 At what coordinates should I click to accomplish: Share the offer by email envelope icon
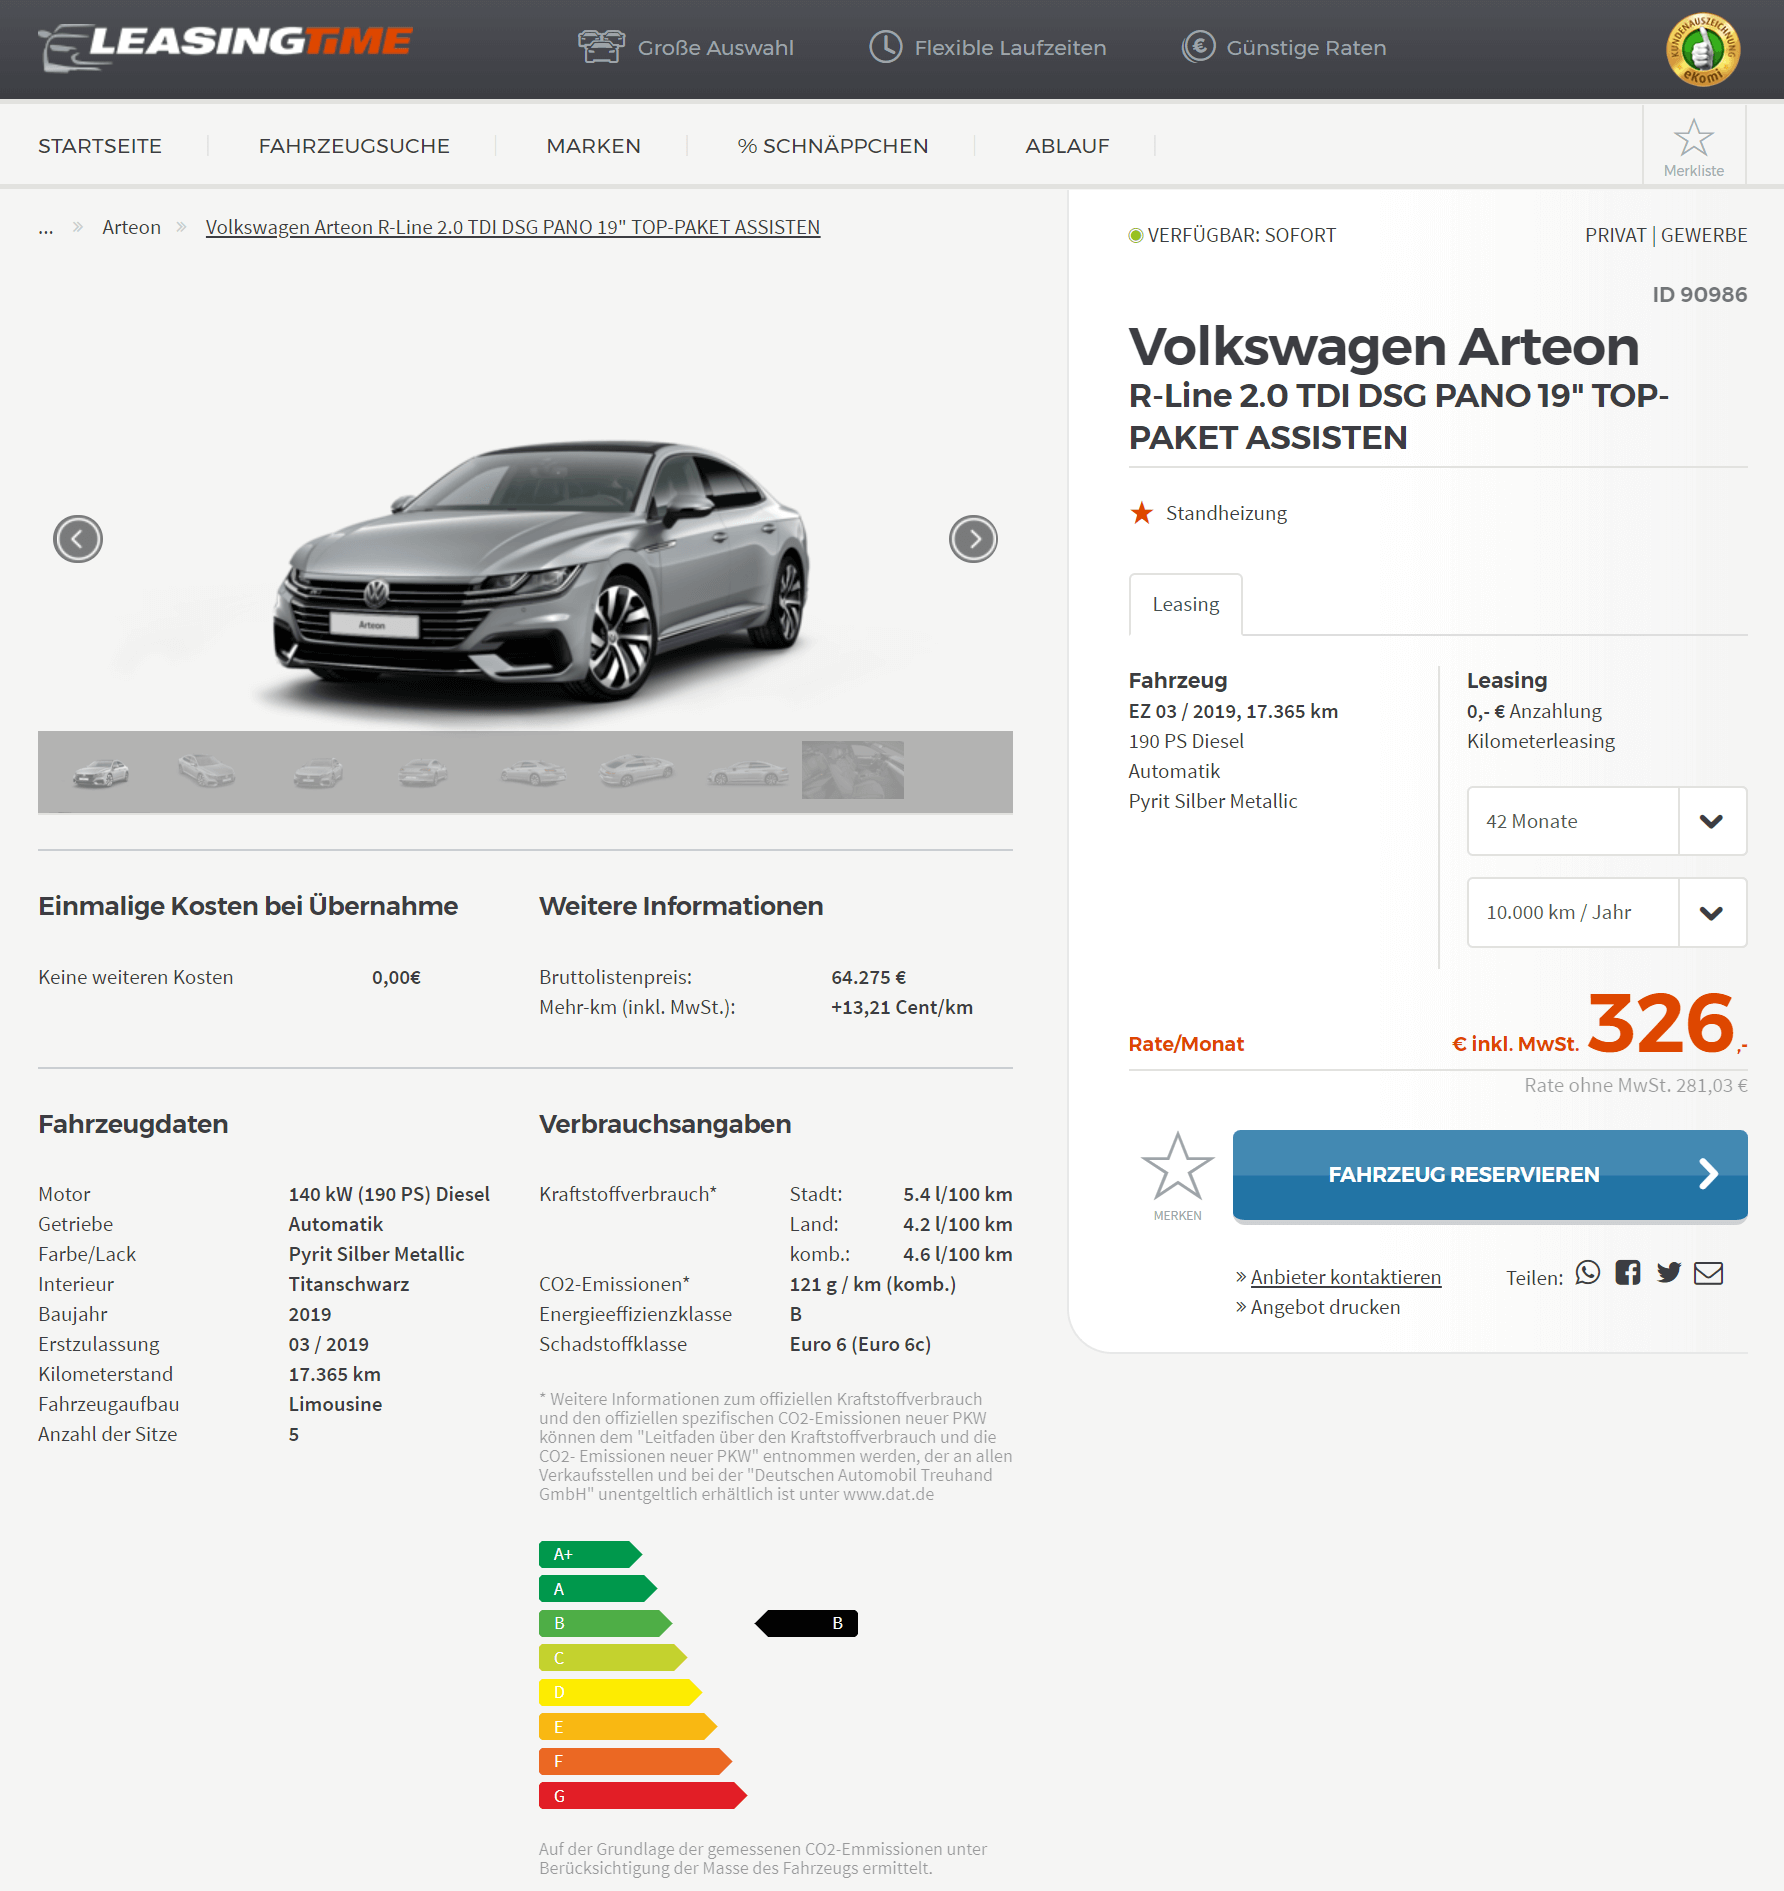pyautogui.click(x=1708, y=1273)
